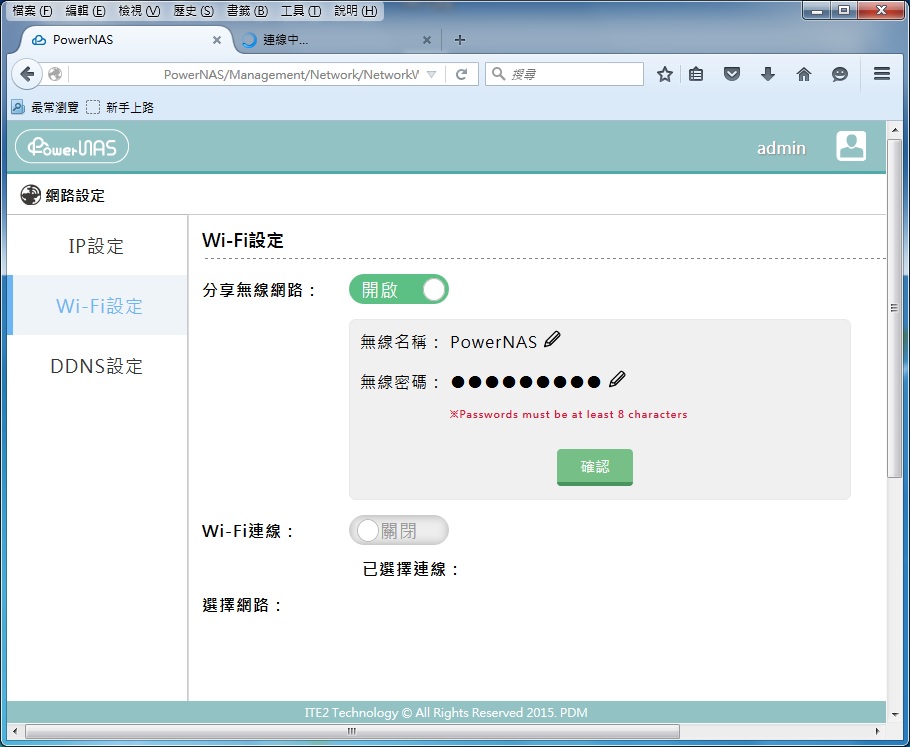Open the bookmarks list icon
910x747 pixels.
click(696, 74)
